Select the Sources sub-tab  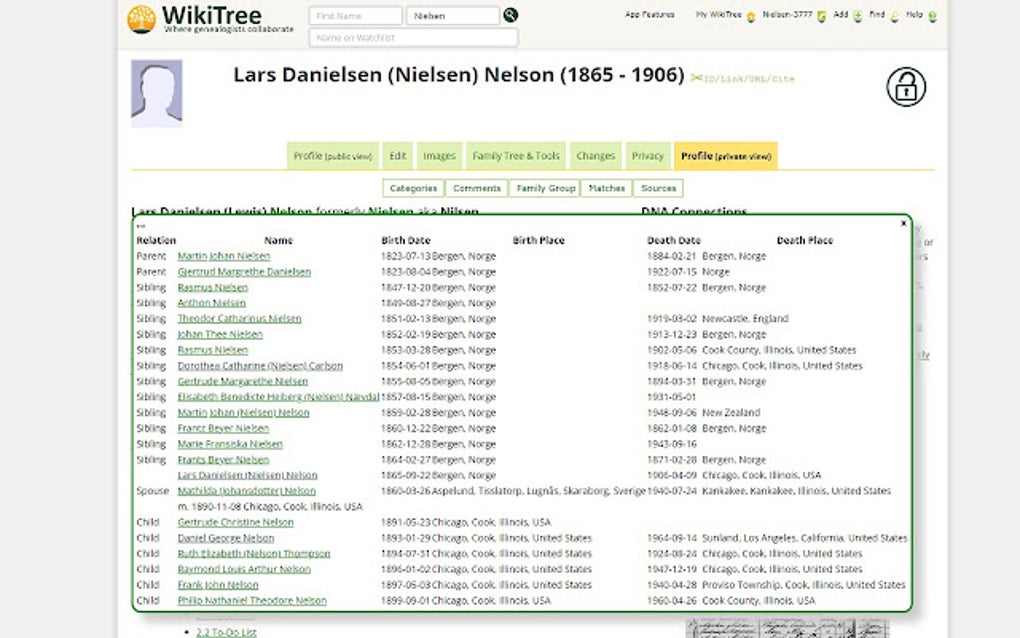tap(659, 188)
